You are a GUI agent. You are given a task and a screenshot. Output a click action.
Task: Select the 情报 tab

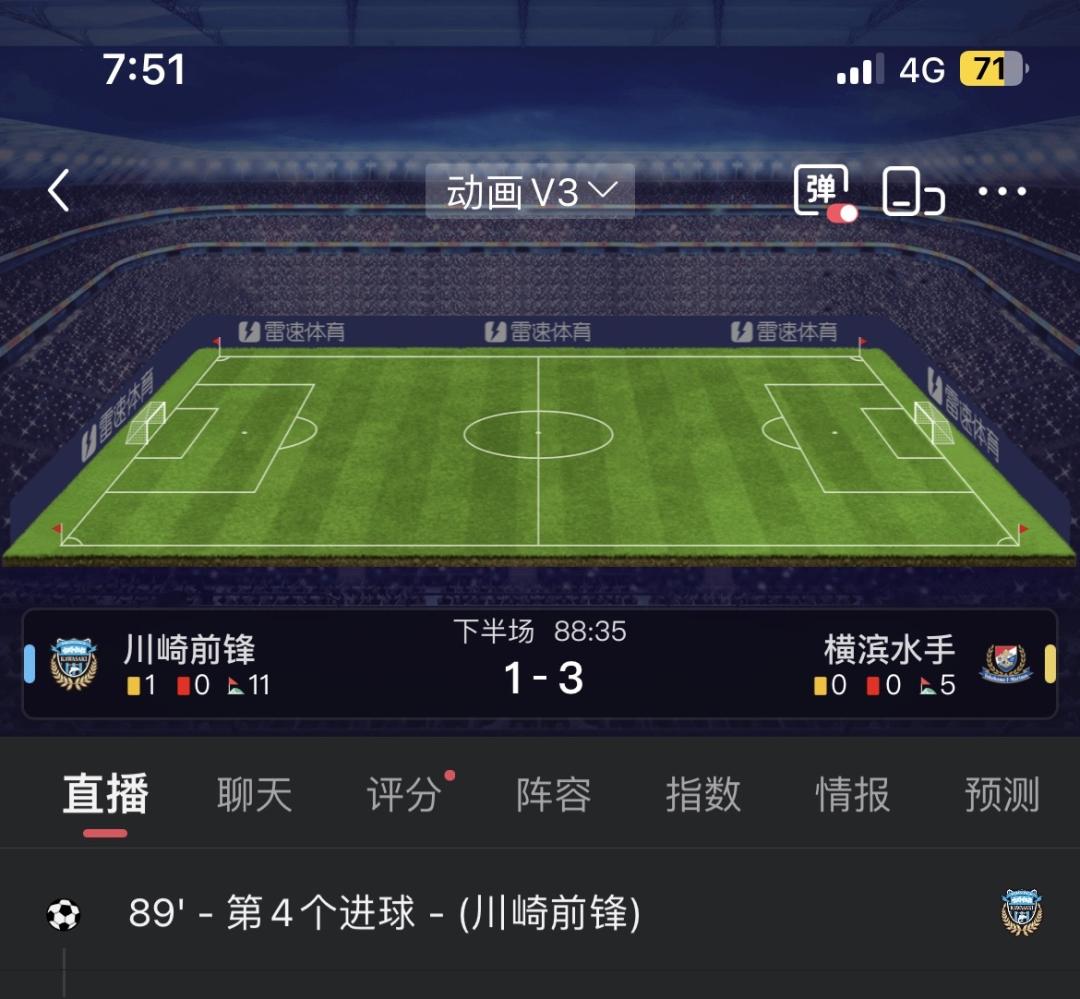(x=853, y=794)
